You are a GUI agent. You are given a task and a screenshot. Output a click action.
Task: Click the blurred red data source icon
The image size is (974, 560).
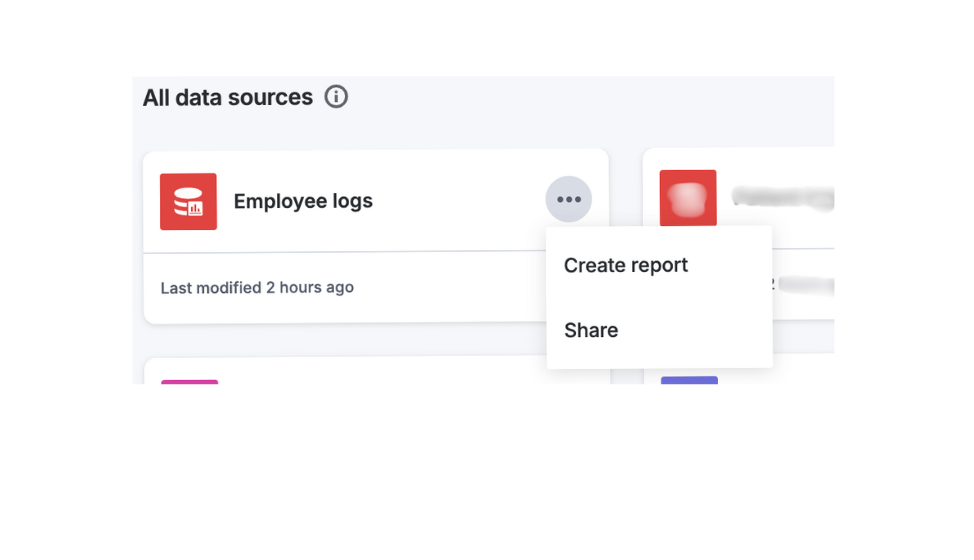coord(688,198)
